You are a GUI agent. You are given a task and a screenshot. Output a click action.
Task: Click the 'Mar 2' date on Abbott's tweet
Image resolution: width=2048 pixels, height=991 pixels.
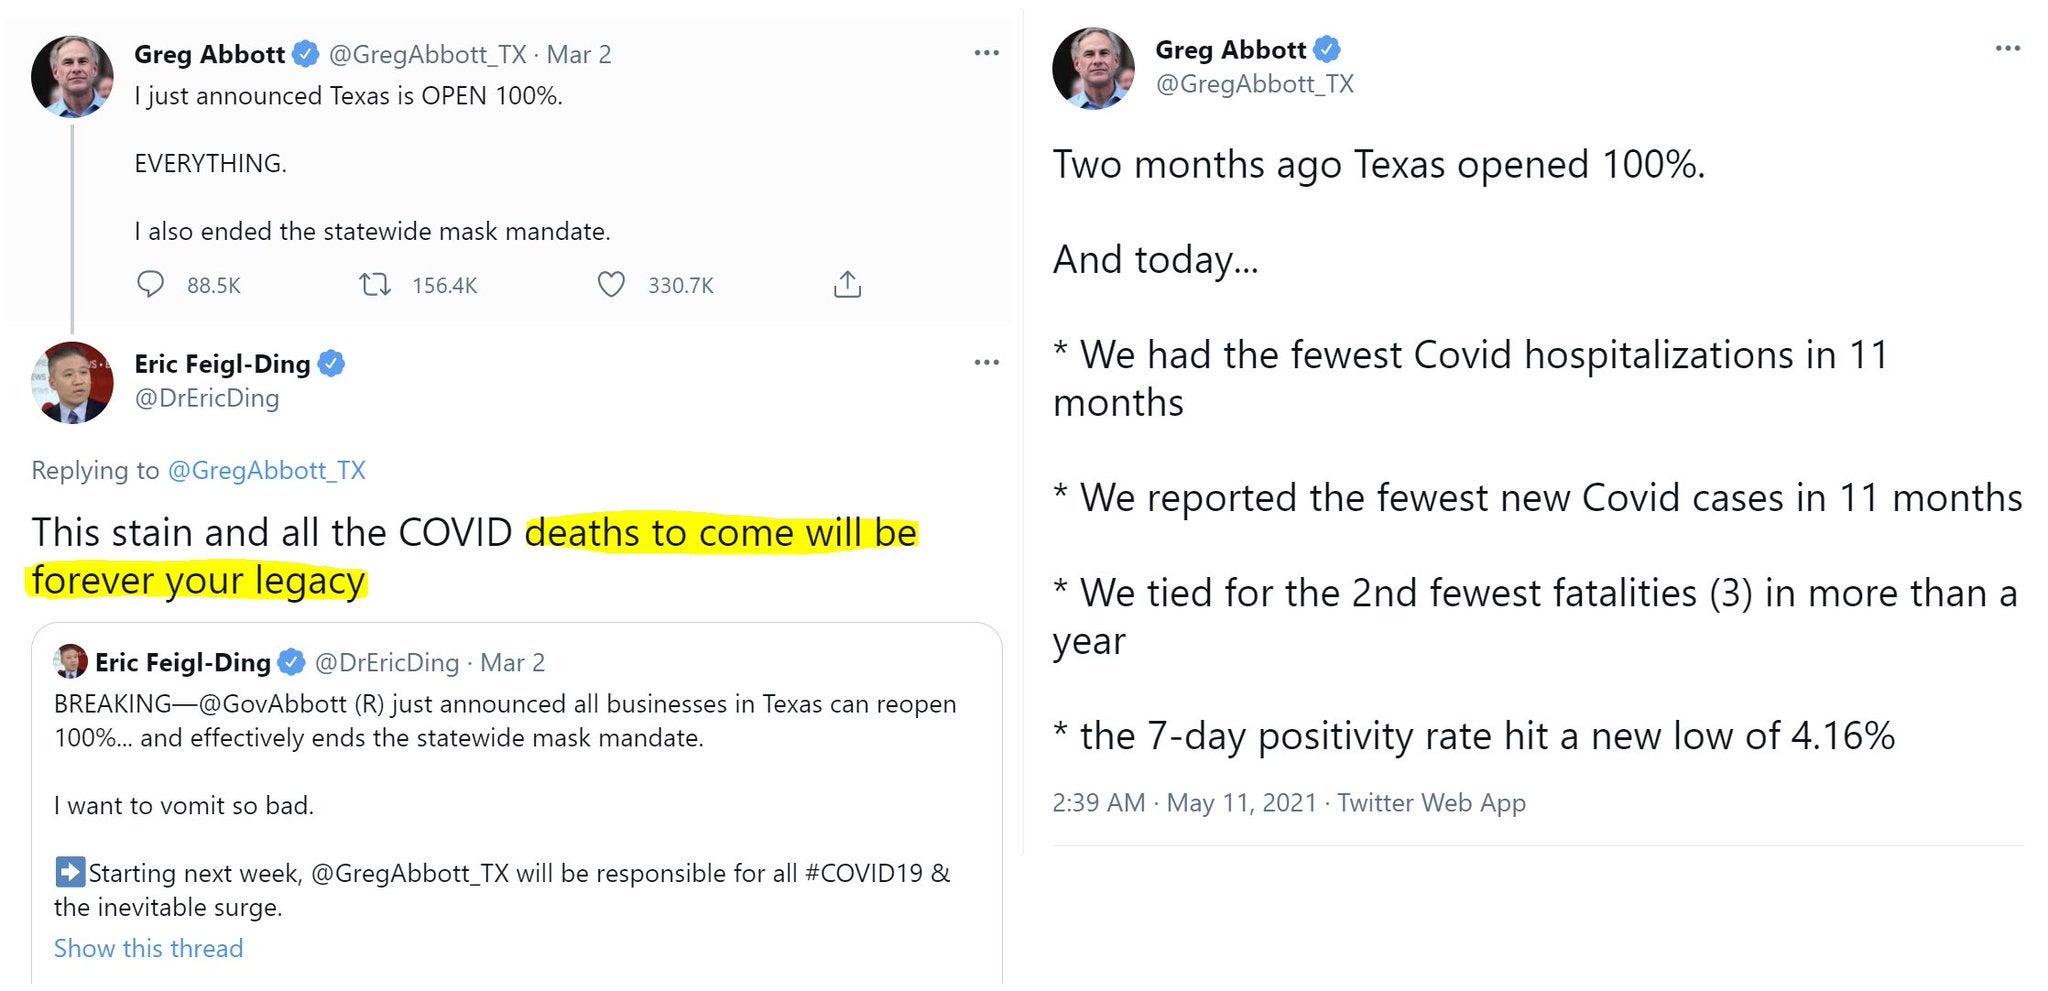(x=578, y=54)
